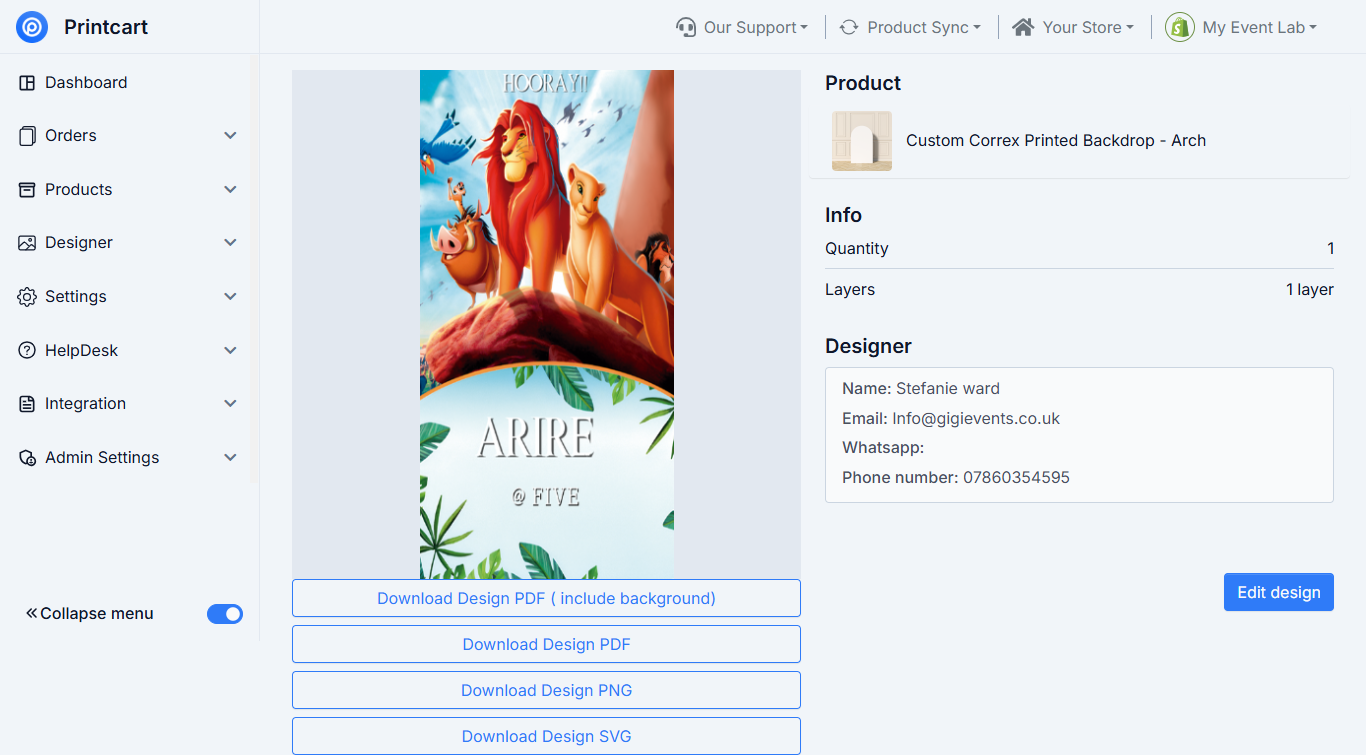This screenshot has width=1366, height=755.
Task: Click the Our Support headset icon
Action: click(686, 27)
